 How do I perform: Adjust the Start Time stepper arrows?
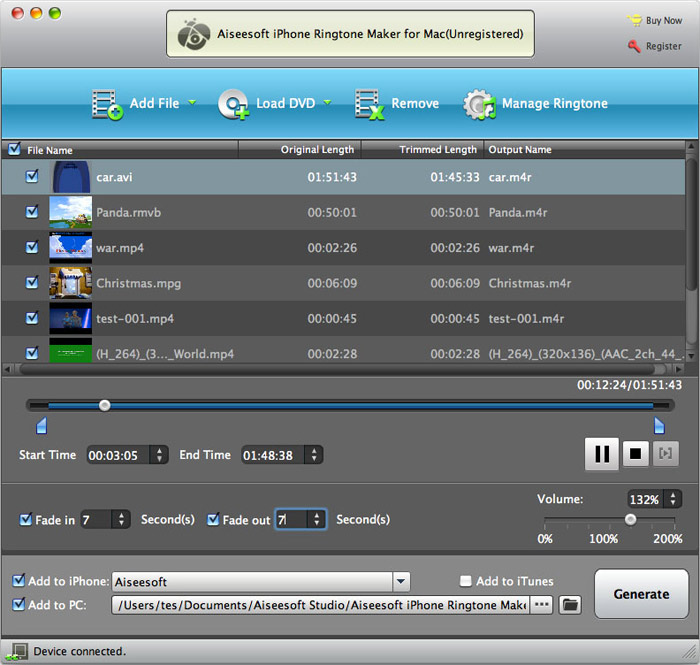pyautogui.click(x=159, y=455)
